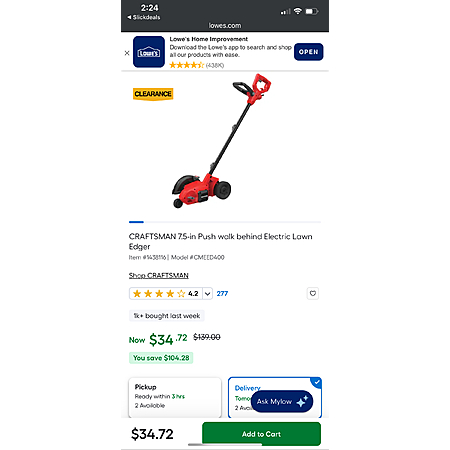Tap the cellular signal bars icon
Viewport: 450px width, 450px height.
pyautogui.click(x=285, y=12)
